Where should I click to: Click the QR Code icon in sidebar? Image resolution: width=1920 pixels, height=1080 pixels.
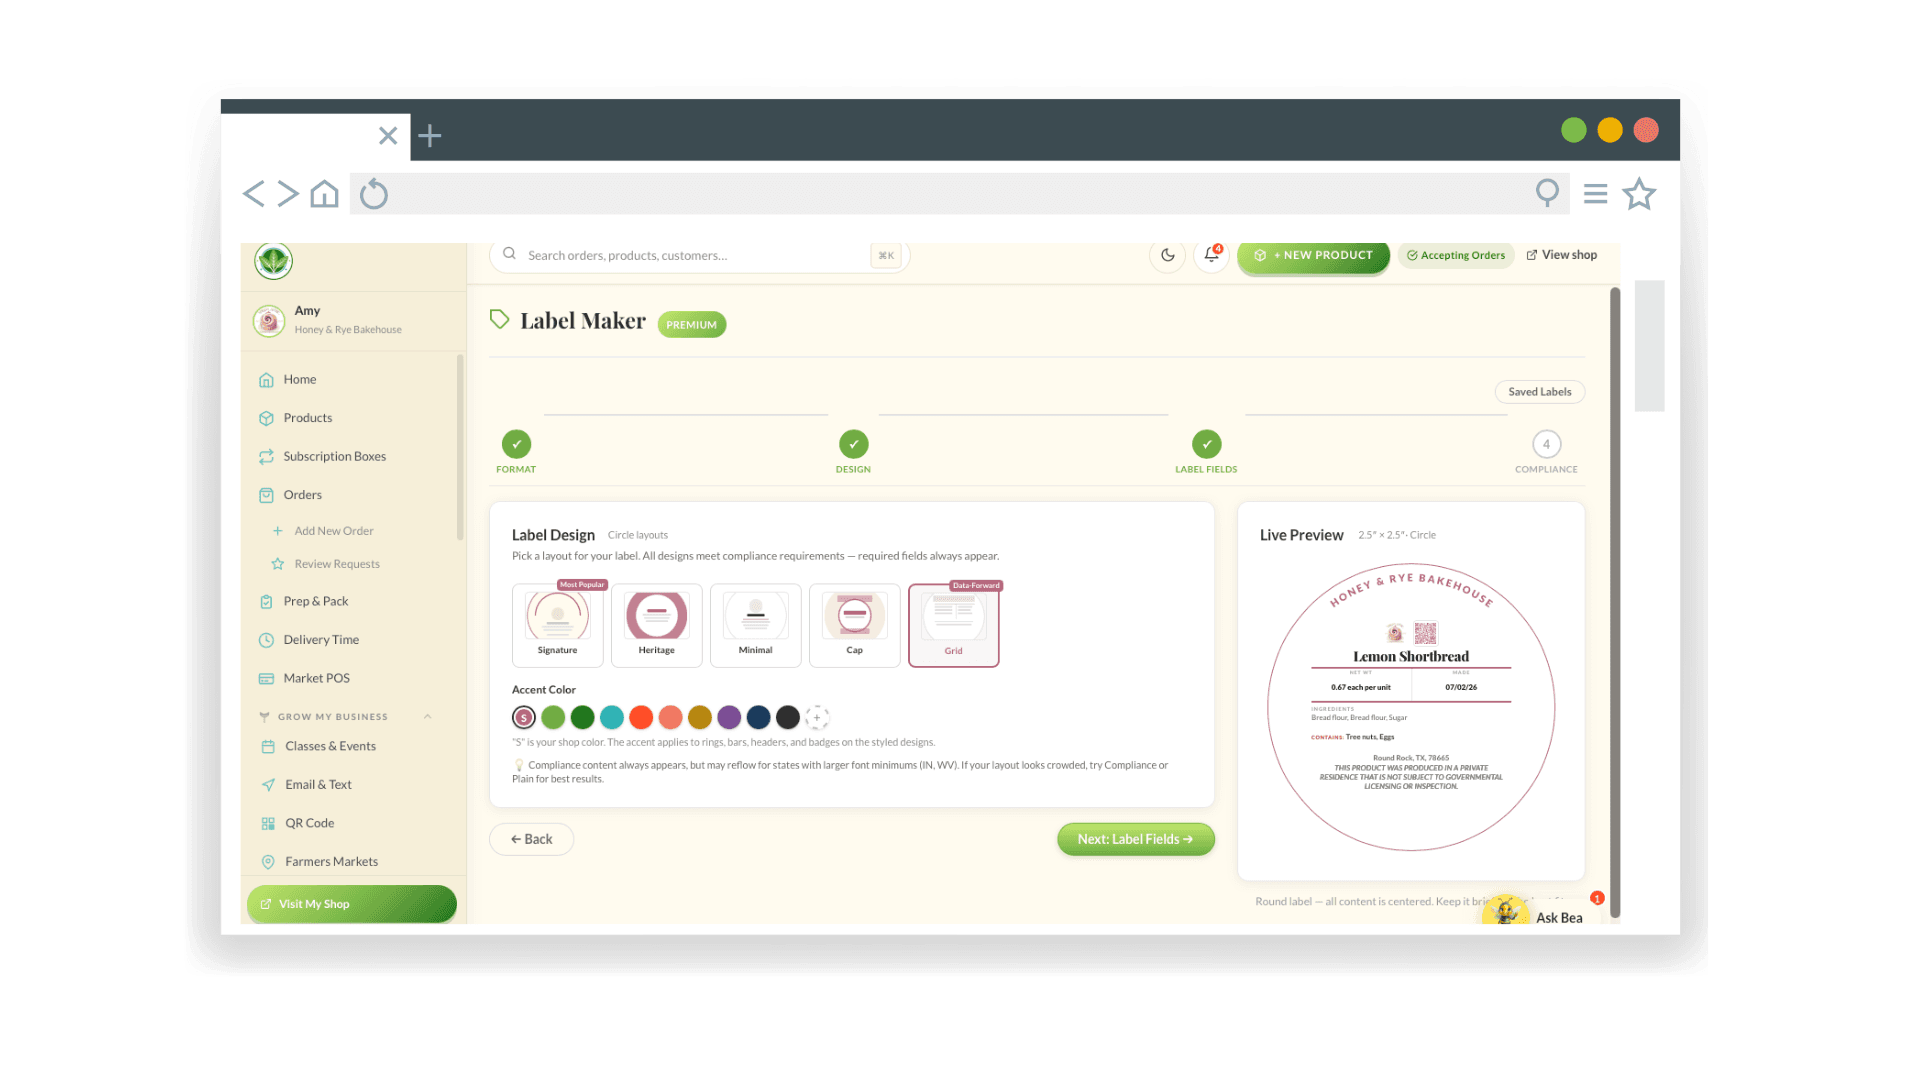[268, 824]
